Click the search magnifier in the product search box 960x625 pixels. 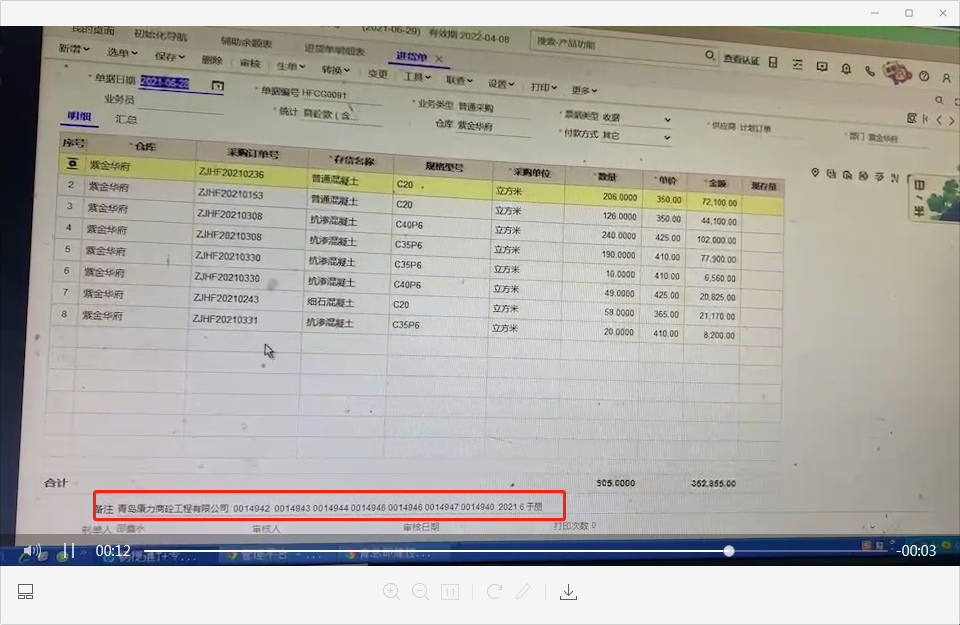point(710,56)
